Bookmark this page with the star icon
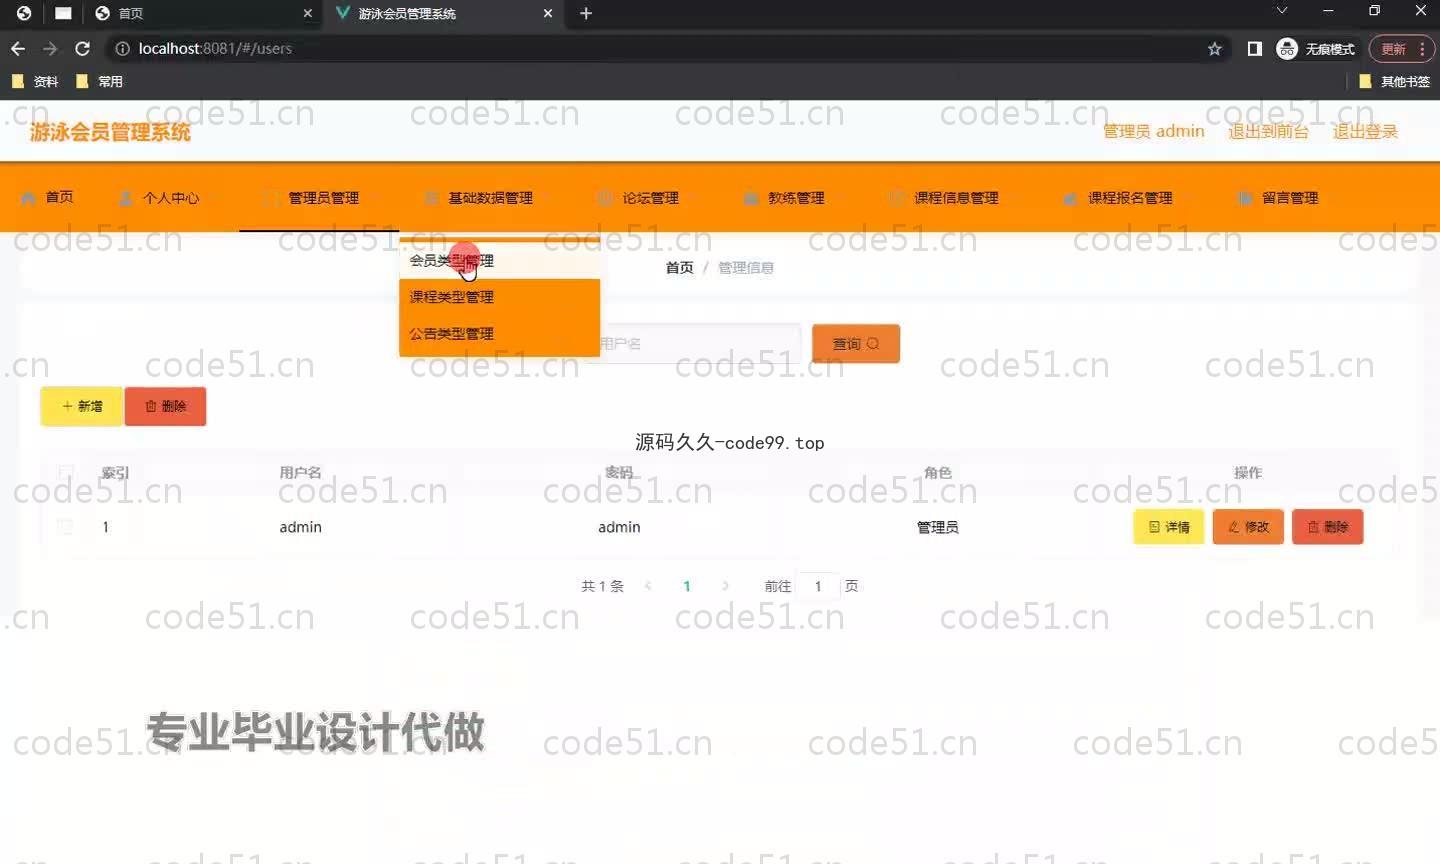 1214,48
